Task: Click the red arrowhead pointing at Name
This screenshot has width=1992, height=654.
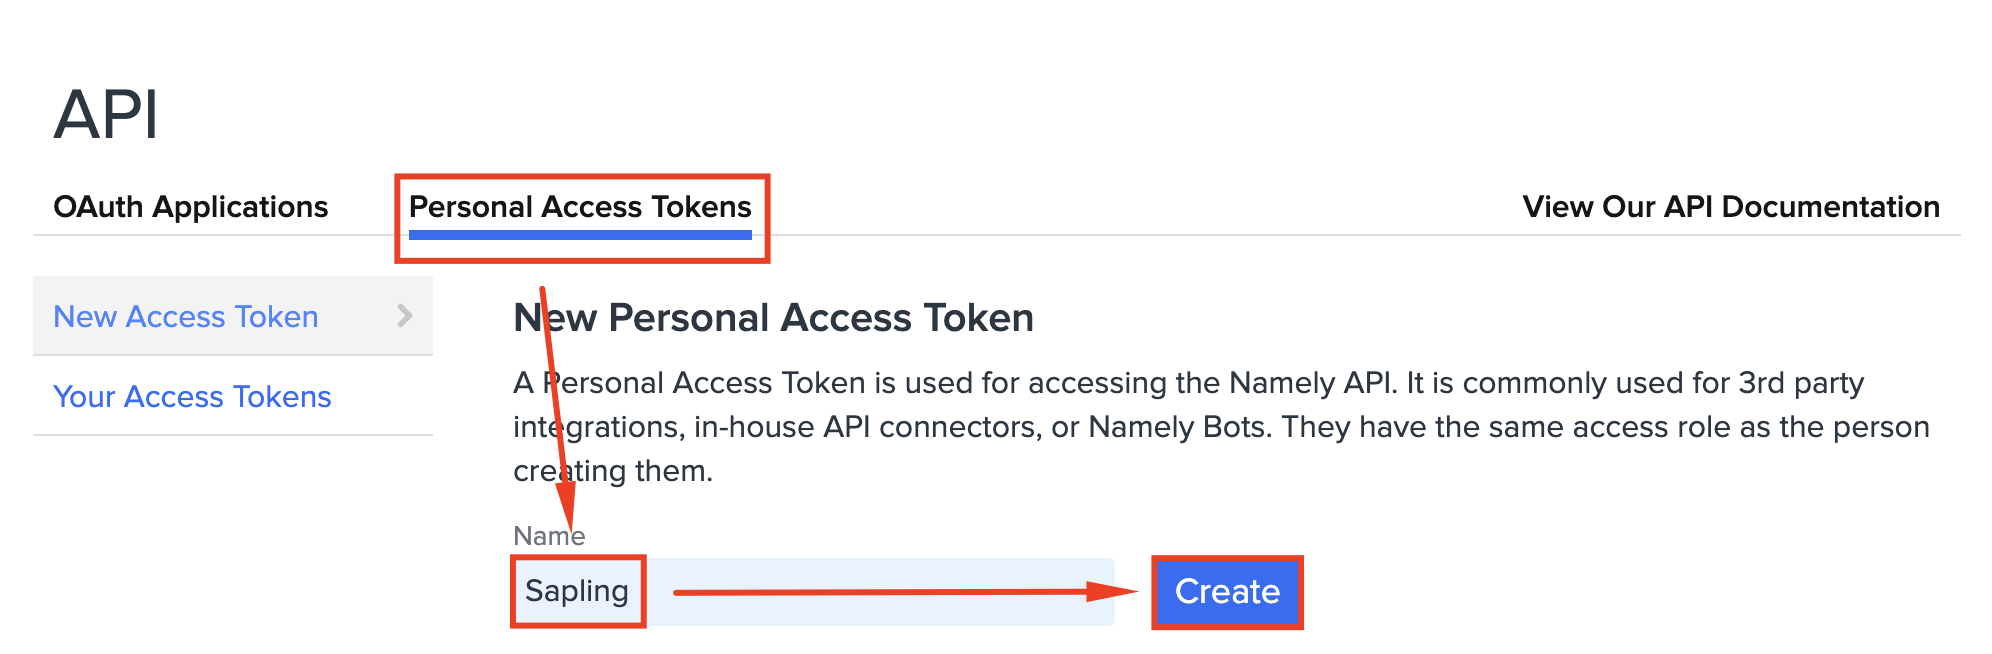Action: [567, 503]
